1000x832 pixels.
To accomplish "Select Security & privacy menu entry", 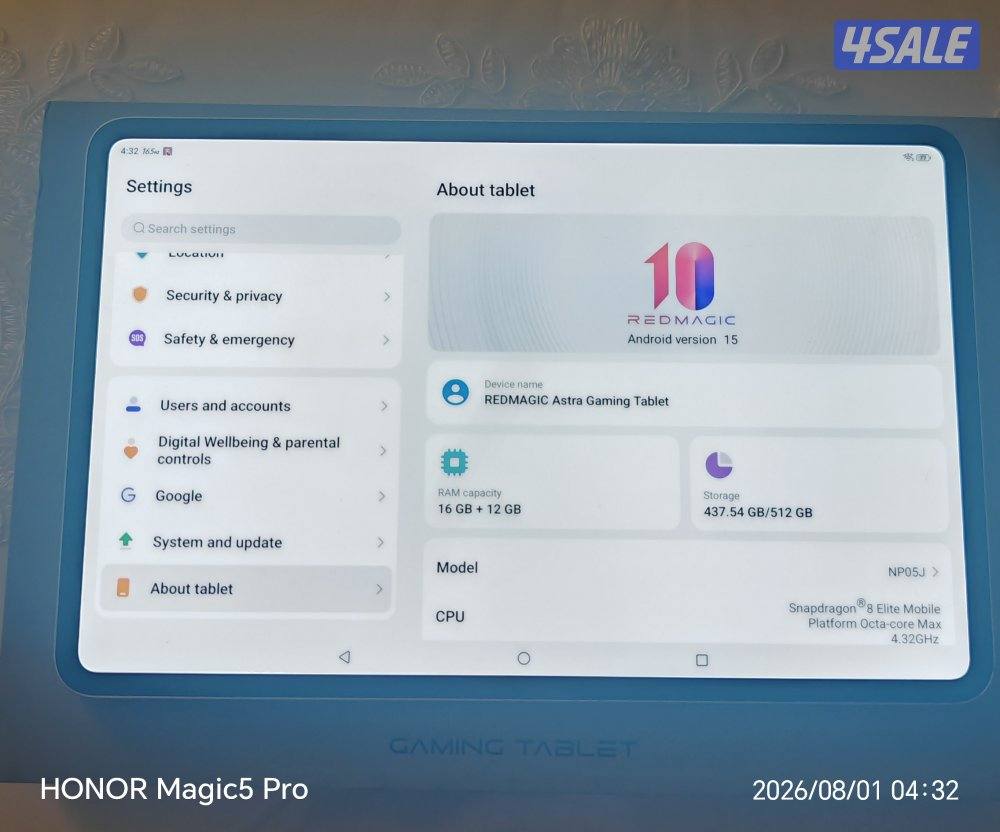I will (258, 296).
